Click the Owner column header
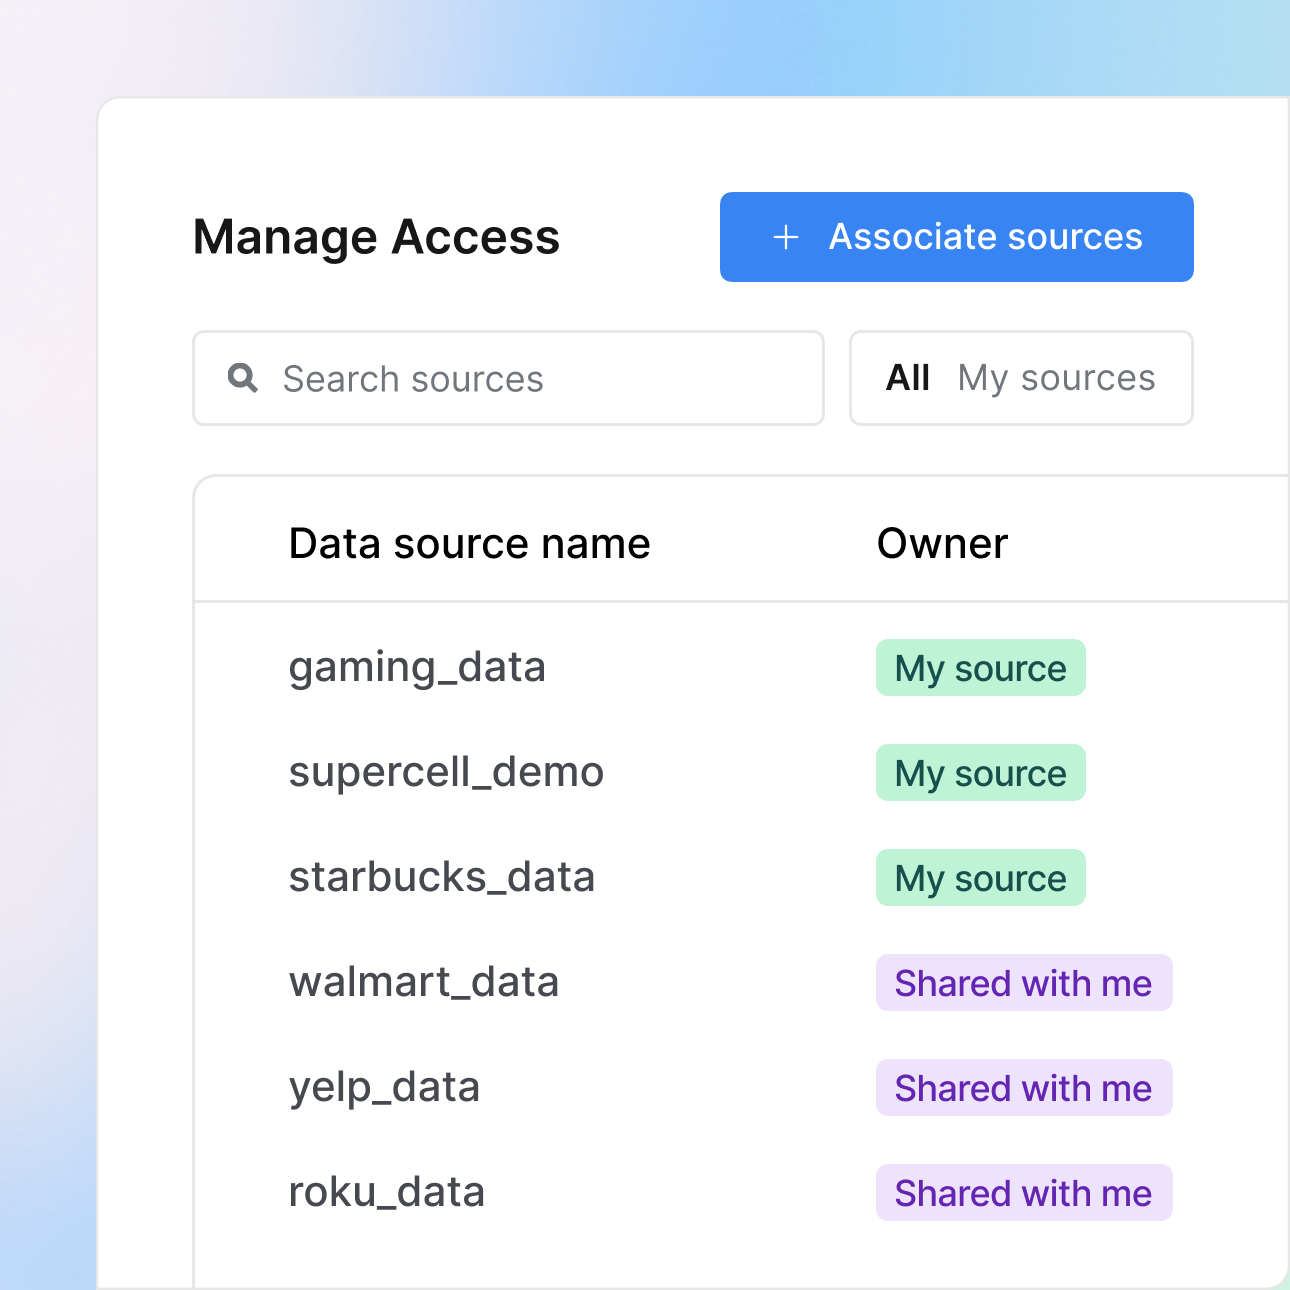 [x=942, y=544]
